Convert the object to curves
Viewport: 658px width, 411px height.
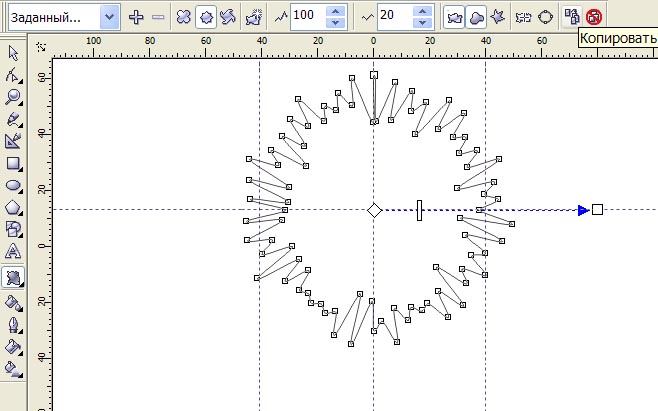(545, 17)
